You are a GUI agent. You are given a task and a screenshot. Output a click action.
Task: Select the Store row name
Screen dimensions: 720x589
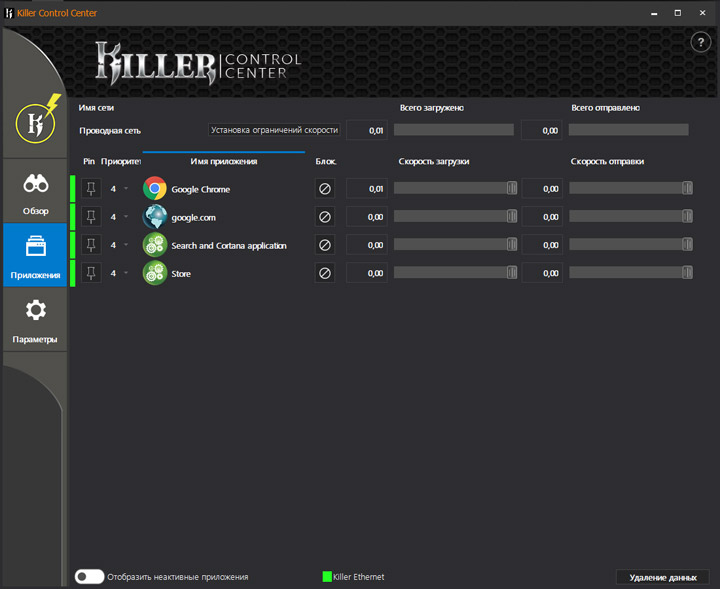(181, 274)
